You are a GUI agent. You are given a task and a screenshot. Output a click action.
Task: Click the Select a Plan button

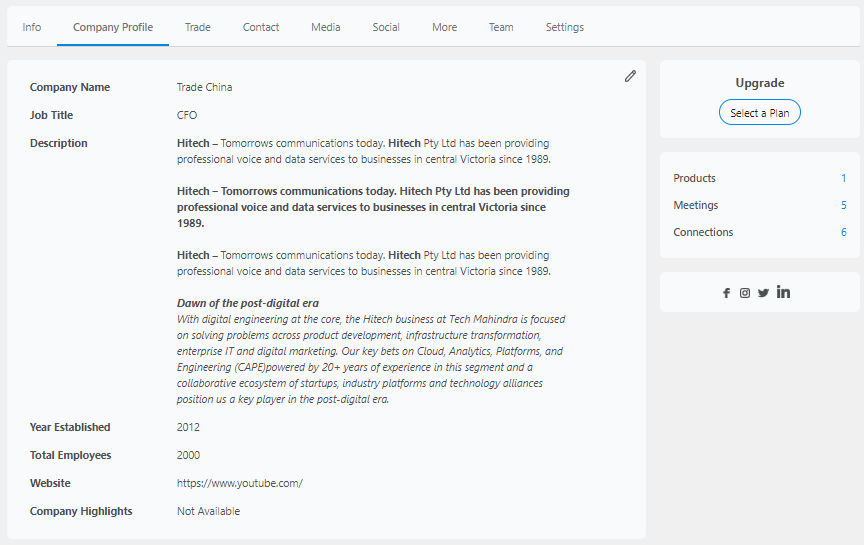[x=760, y=112]
